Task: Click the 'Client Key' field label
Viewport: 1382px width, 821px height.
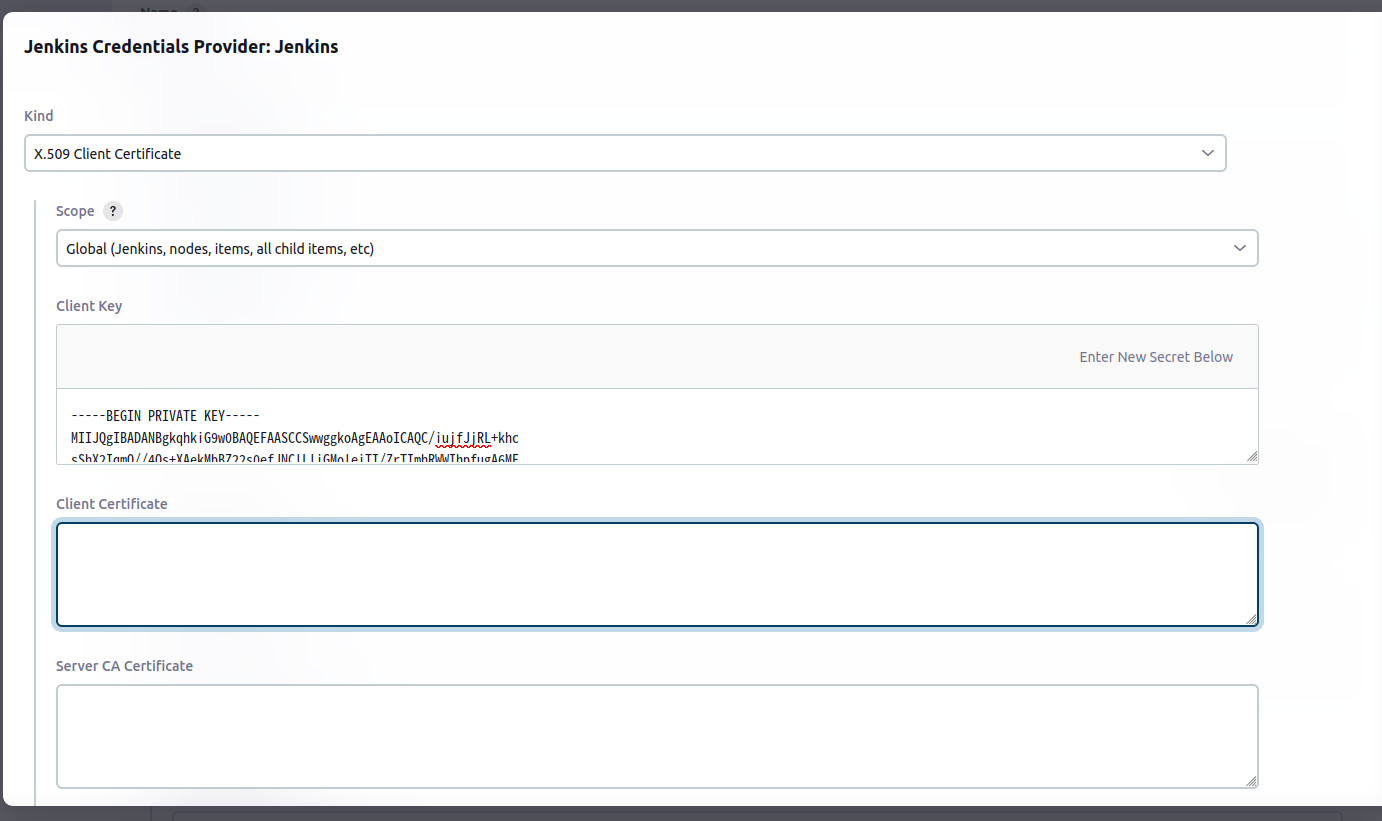Action: pos(89,306)
